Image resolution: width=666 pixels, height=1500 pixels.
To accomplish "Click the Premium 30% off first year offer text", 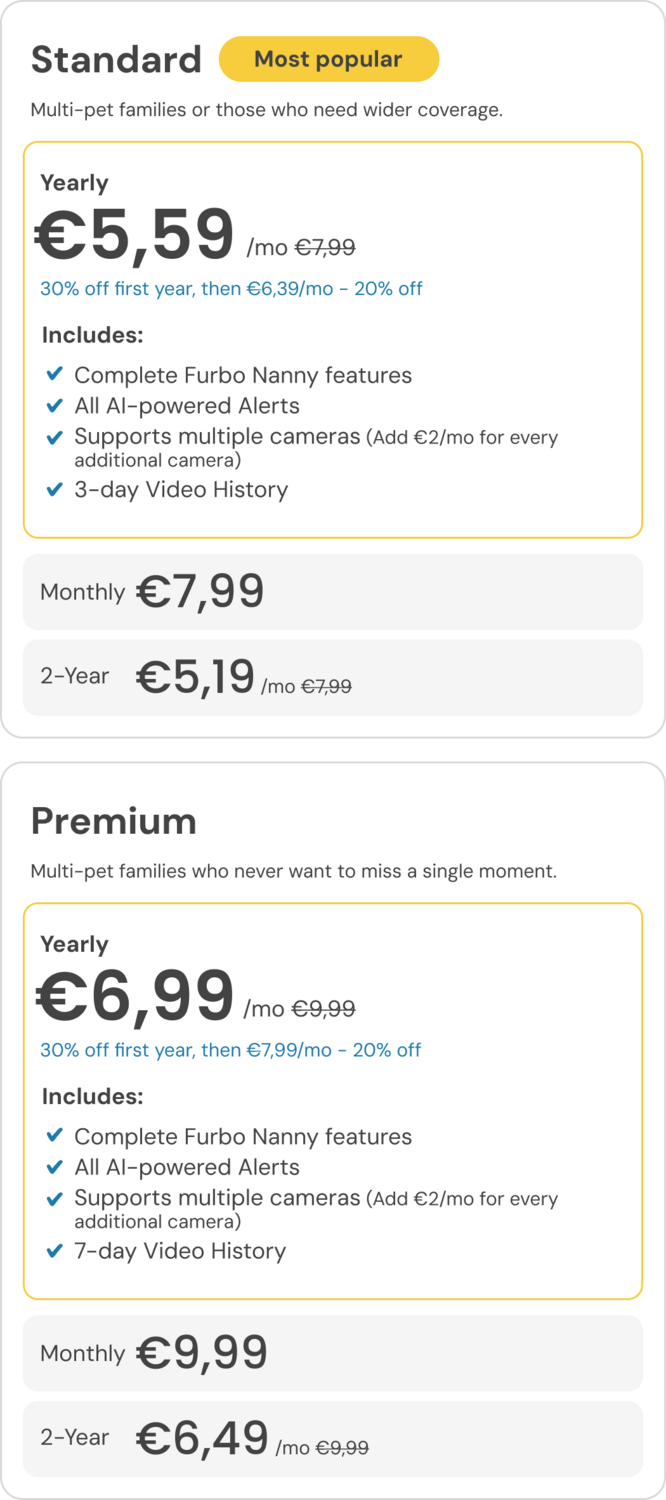I will point(231,1050).
